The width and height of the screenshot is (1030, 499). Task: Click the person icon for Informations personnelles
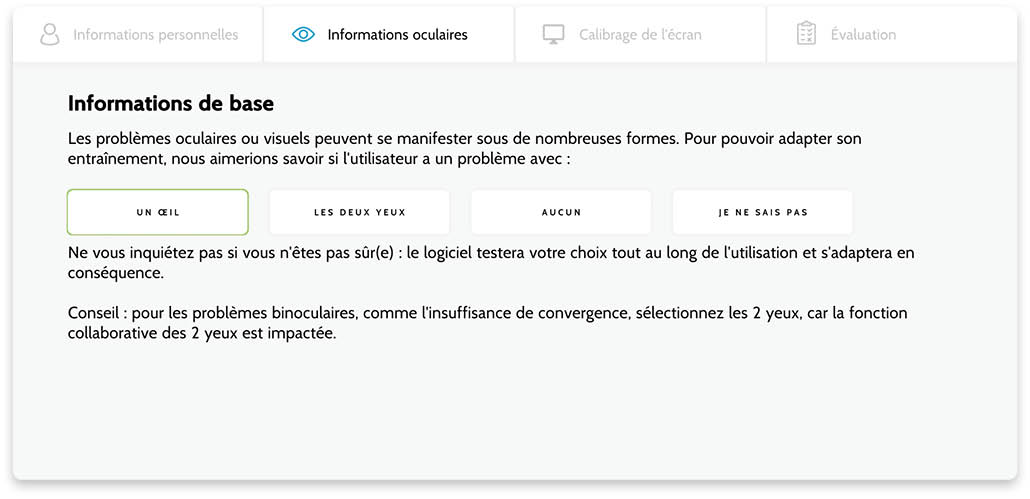coord(49,34)
